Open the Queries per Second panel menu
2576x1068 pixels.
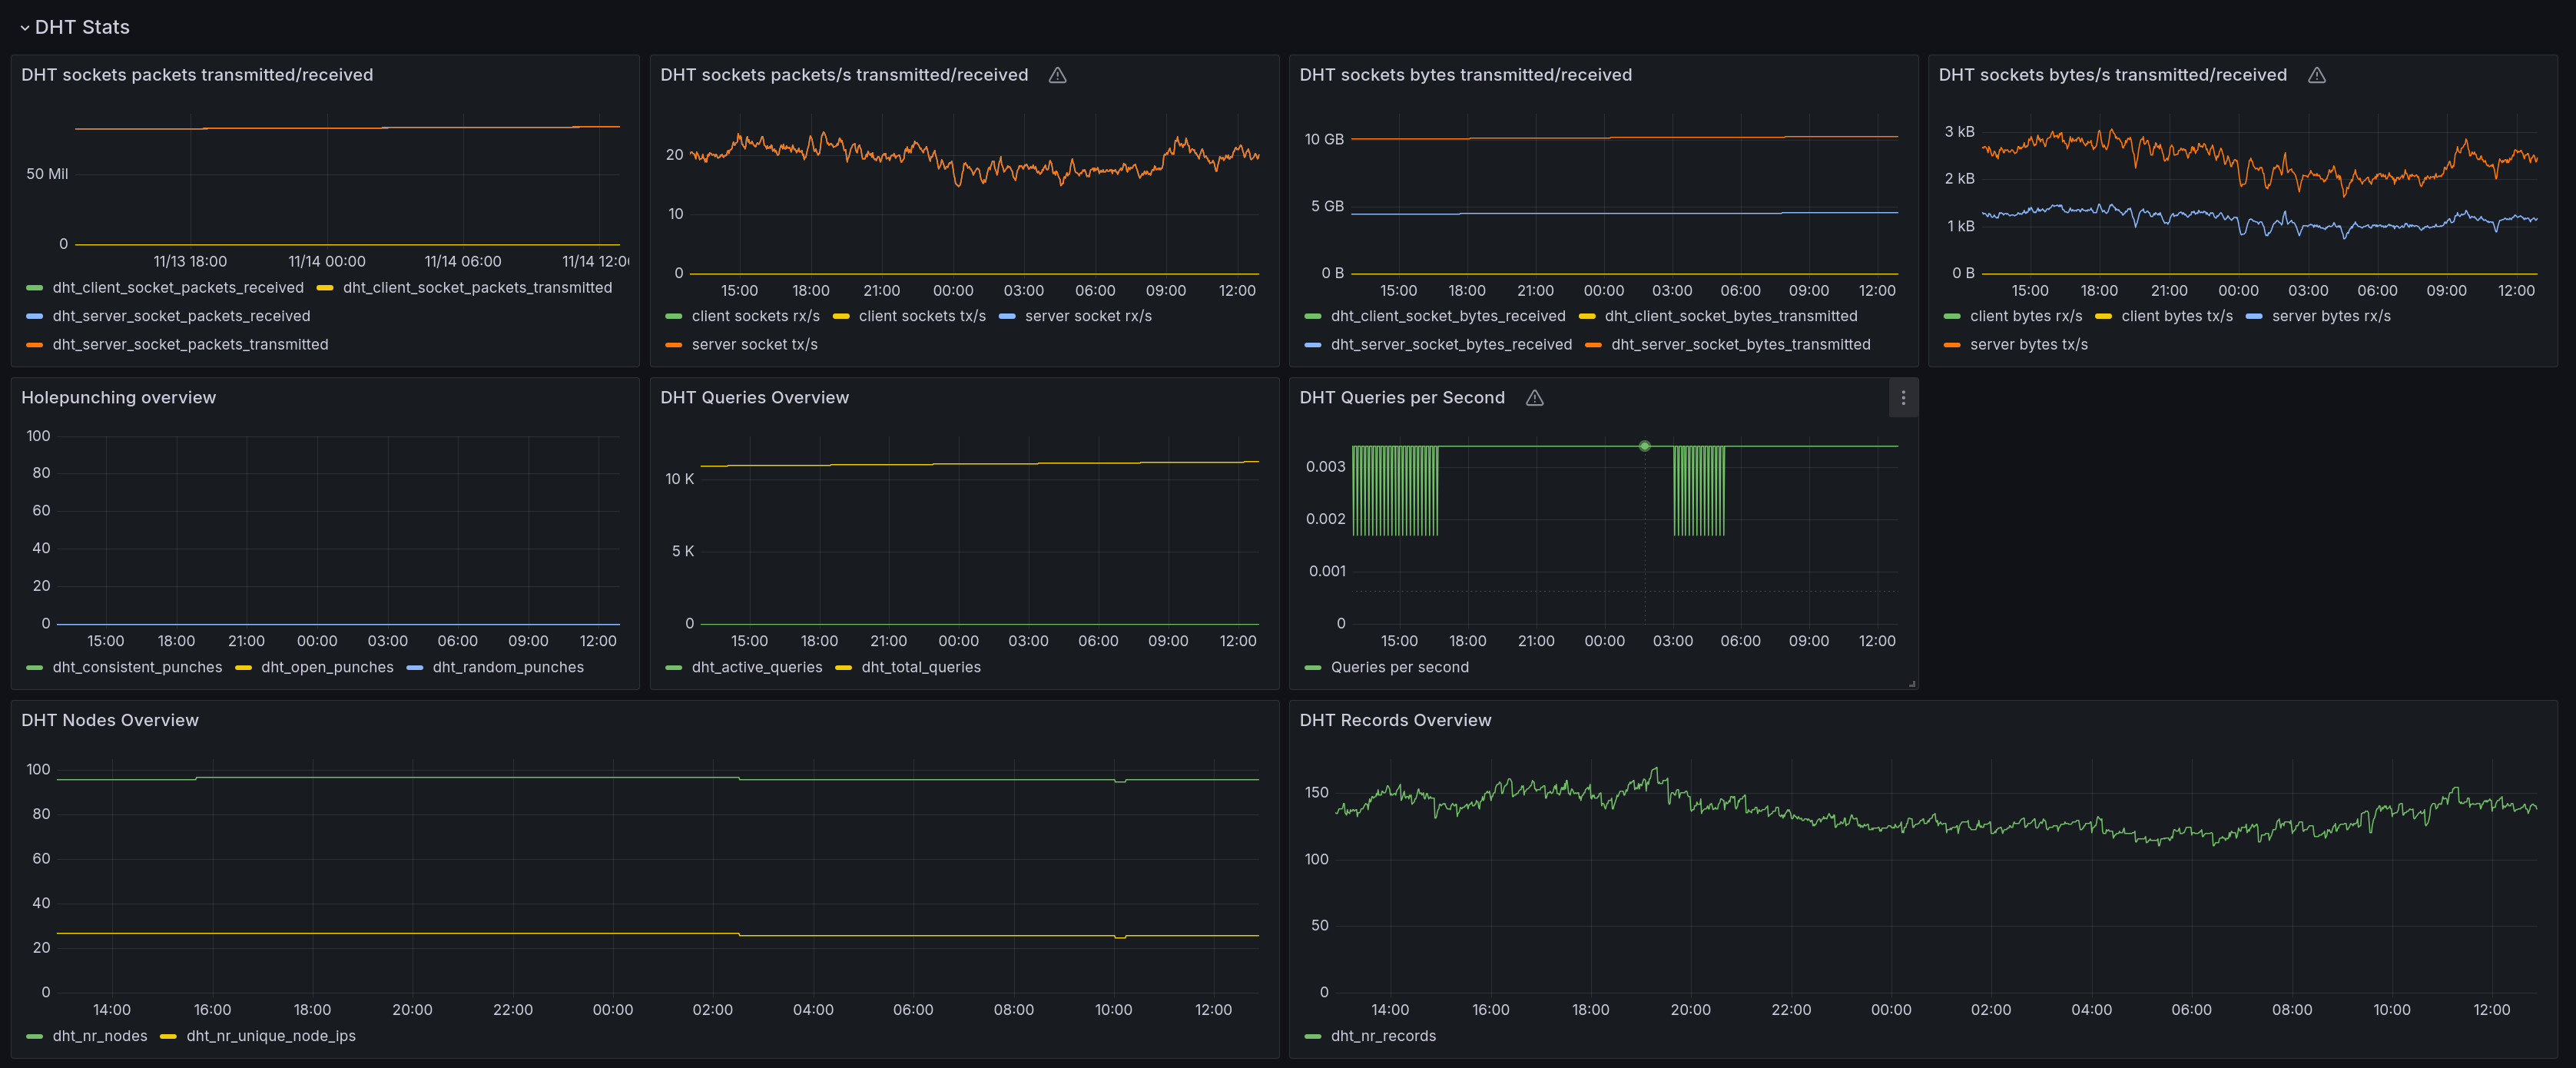click(1902, 398)
